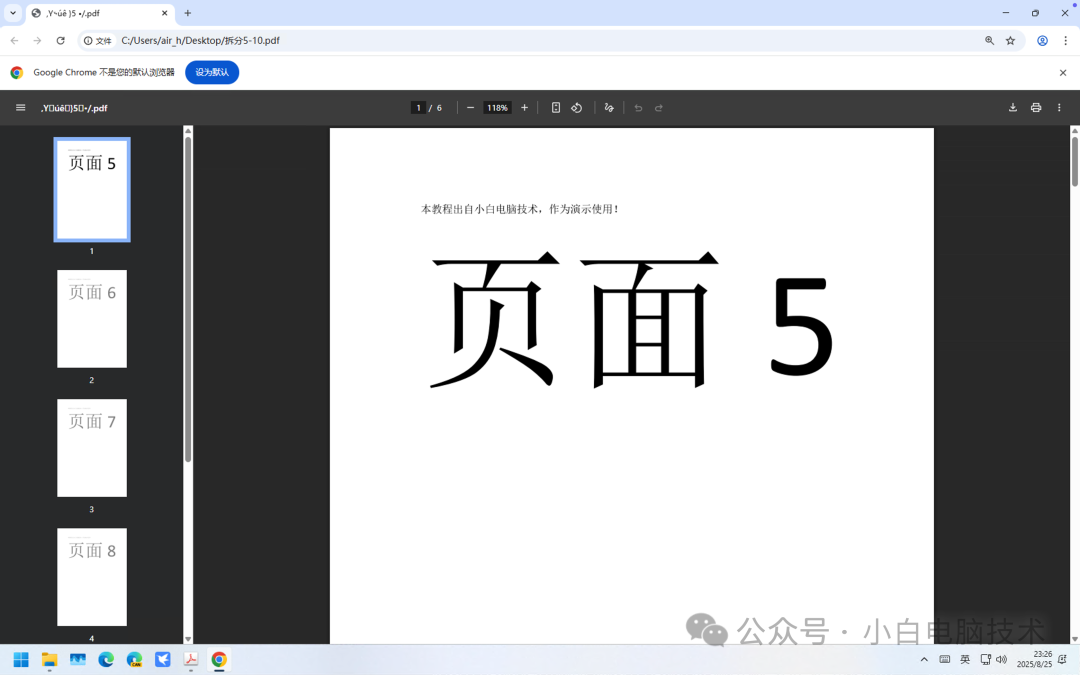Screen dimensions: 1080x675
Task: Zoom in on the document
Action: (524, 107)
